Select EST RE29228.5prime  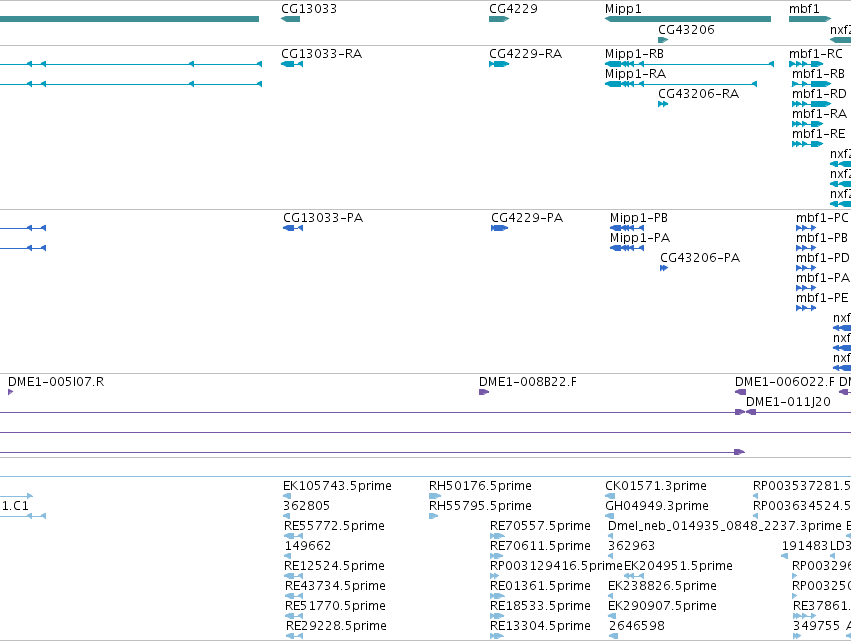point(336,626)
